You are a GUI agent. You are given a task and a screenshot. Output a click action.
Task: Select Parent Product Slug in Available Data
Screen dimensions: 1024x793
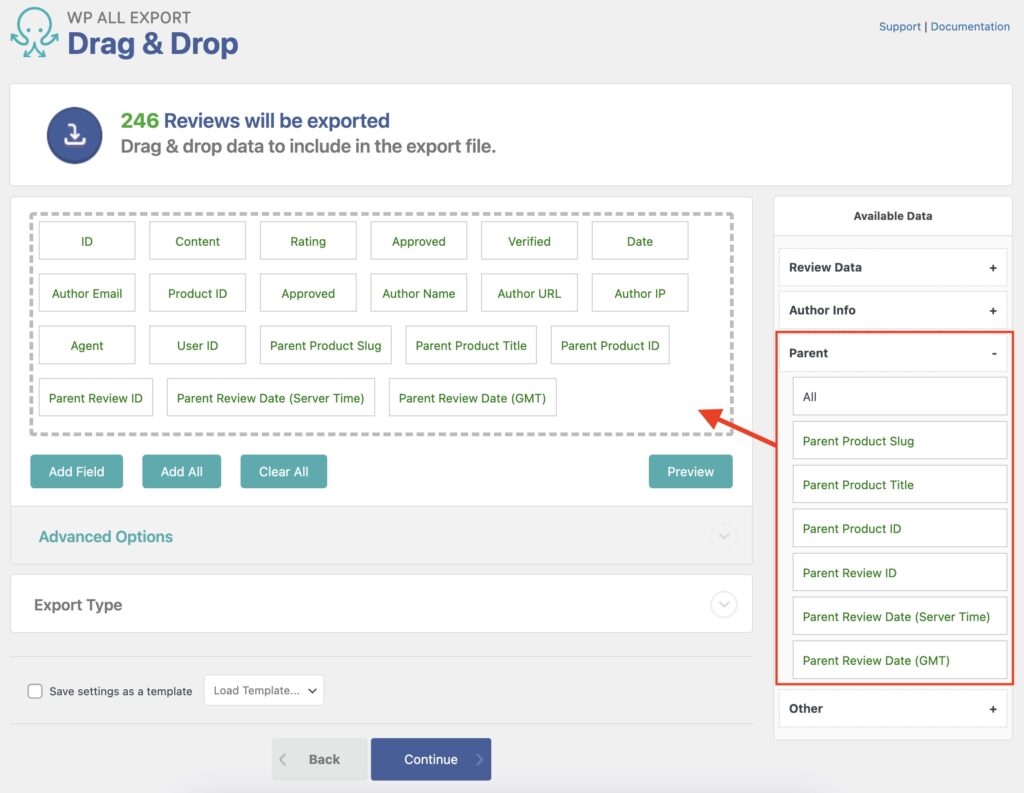click(x=899, y=440)
